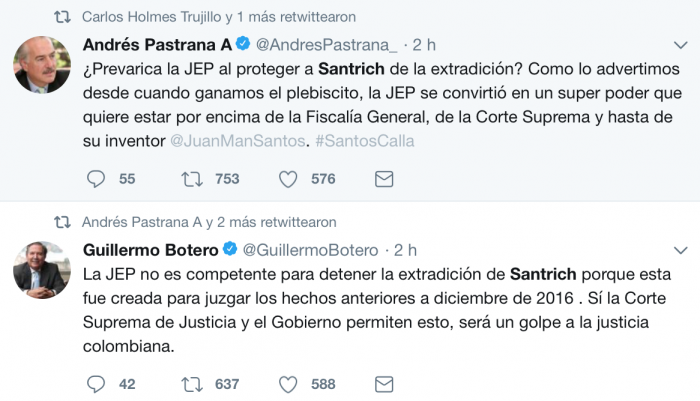The height and width of the screenshot is (401, 700).
Task: Click @GuilllermoBotero handle
Action: (x=311, y=249)
